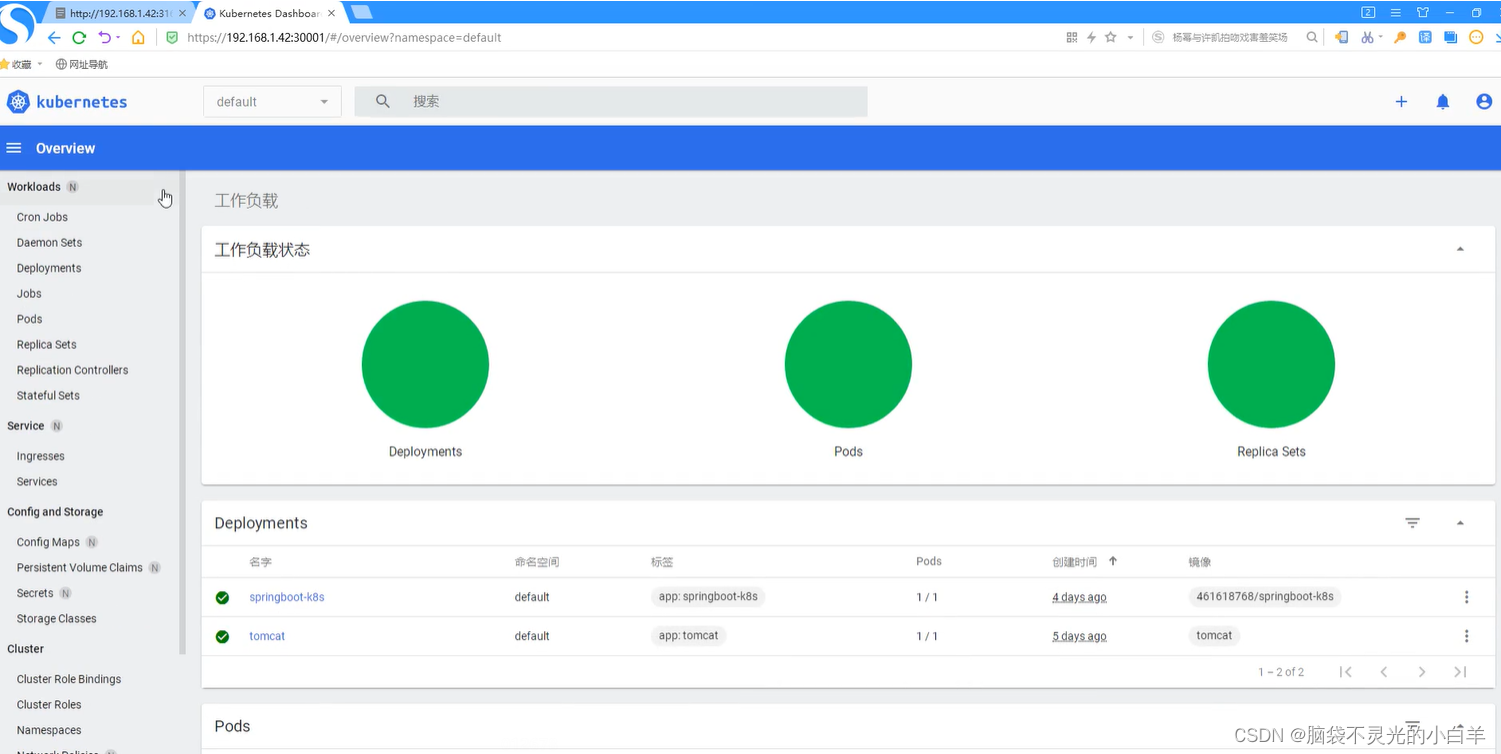Open Pods in sidebar
Screen dimensions: 1501x754
[x=29, y=319]
